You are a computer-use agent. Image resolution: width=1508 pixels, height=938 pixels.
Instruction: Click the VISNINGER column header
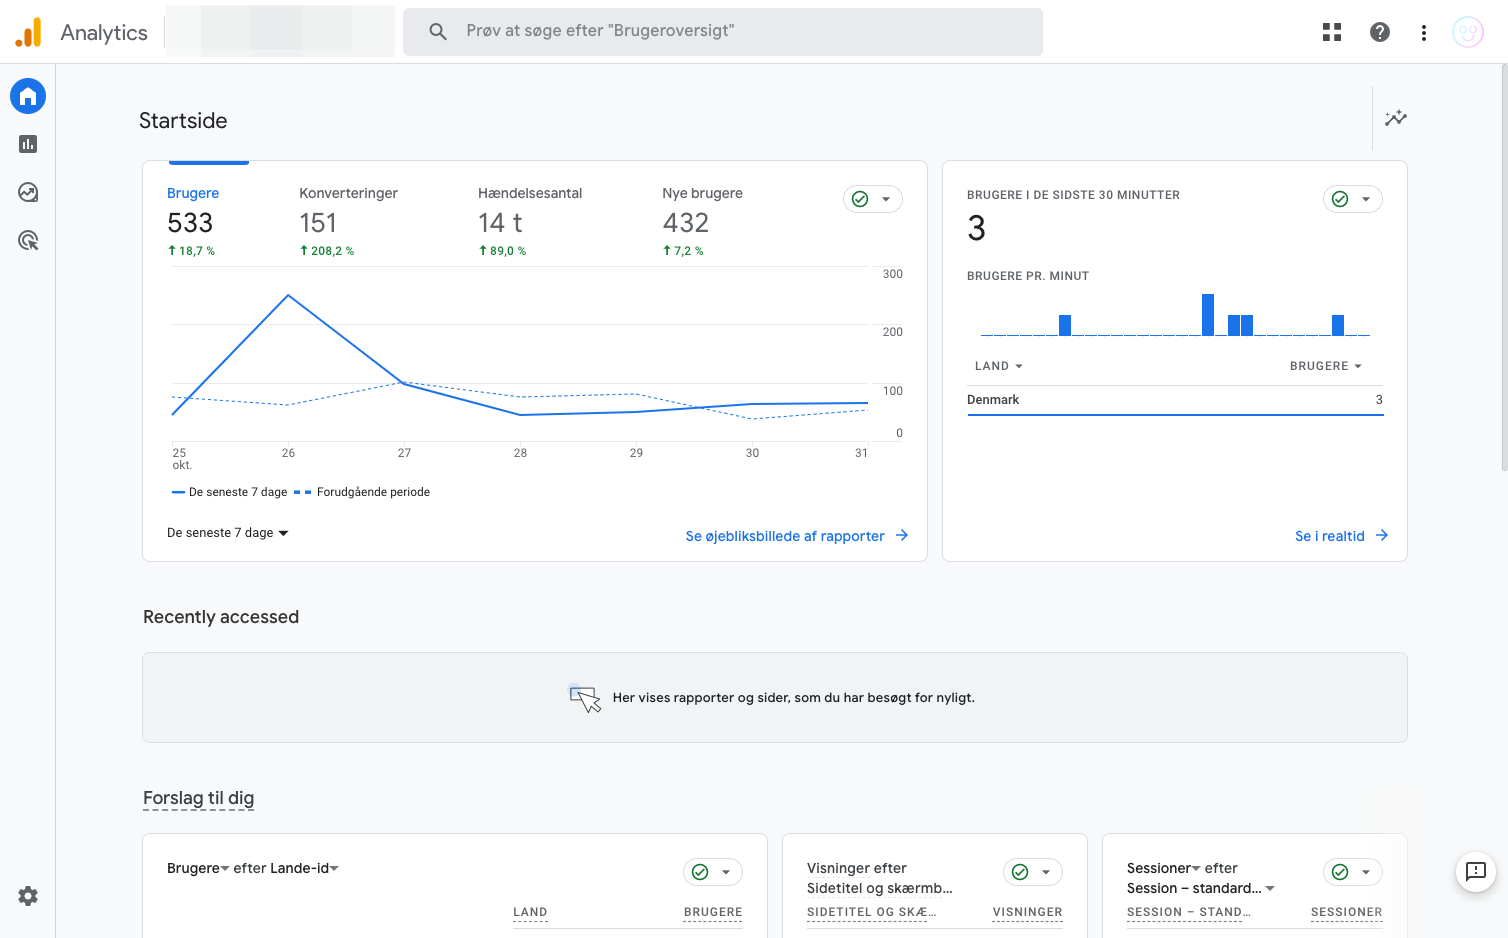1027,912
